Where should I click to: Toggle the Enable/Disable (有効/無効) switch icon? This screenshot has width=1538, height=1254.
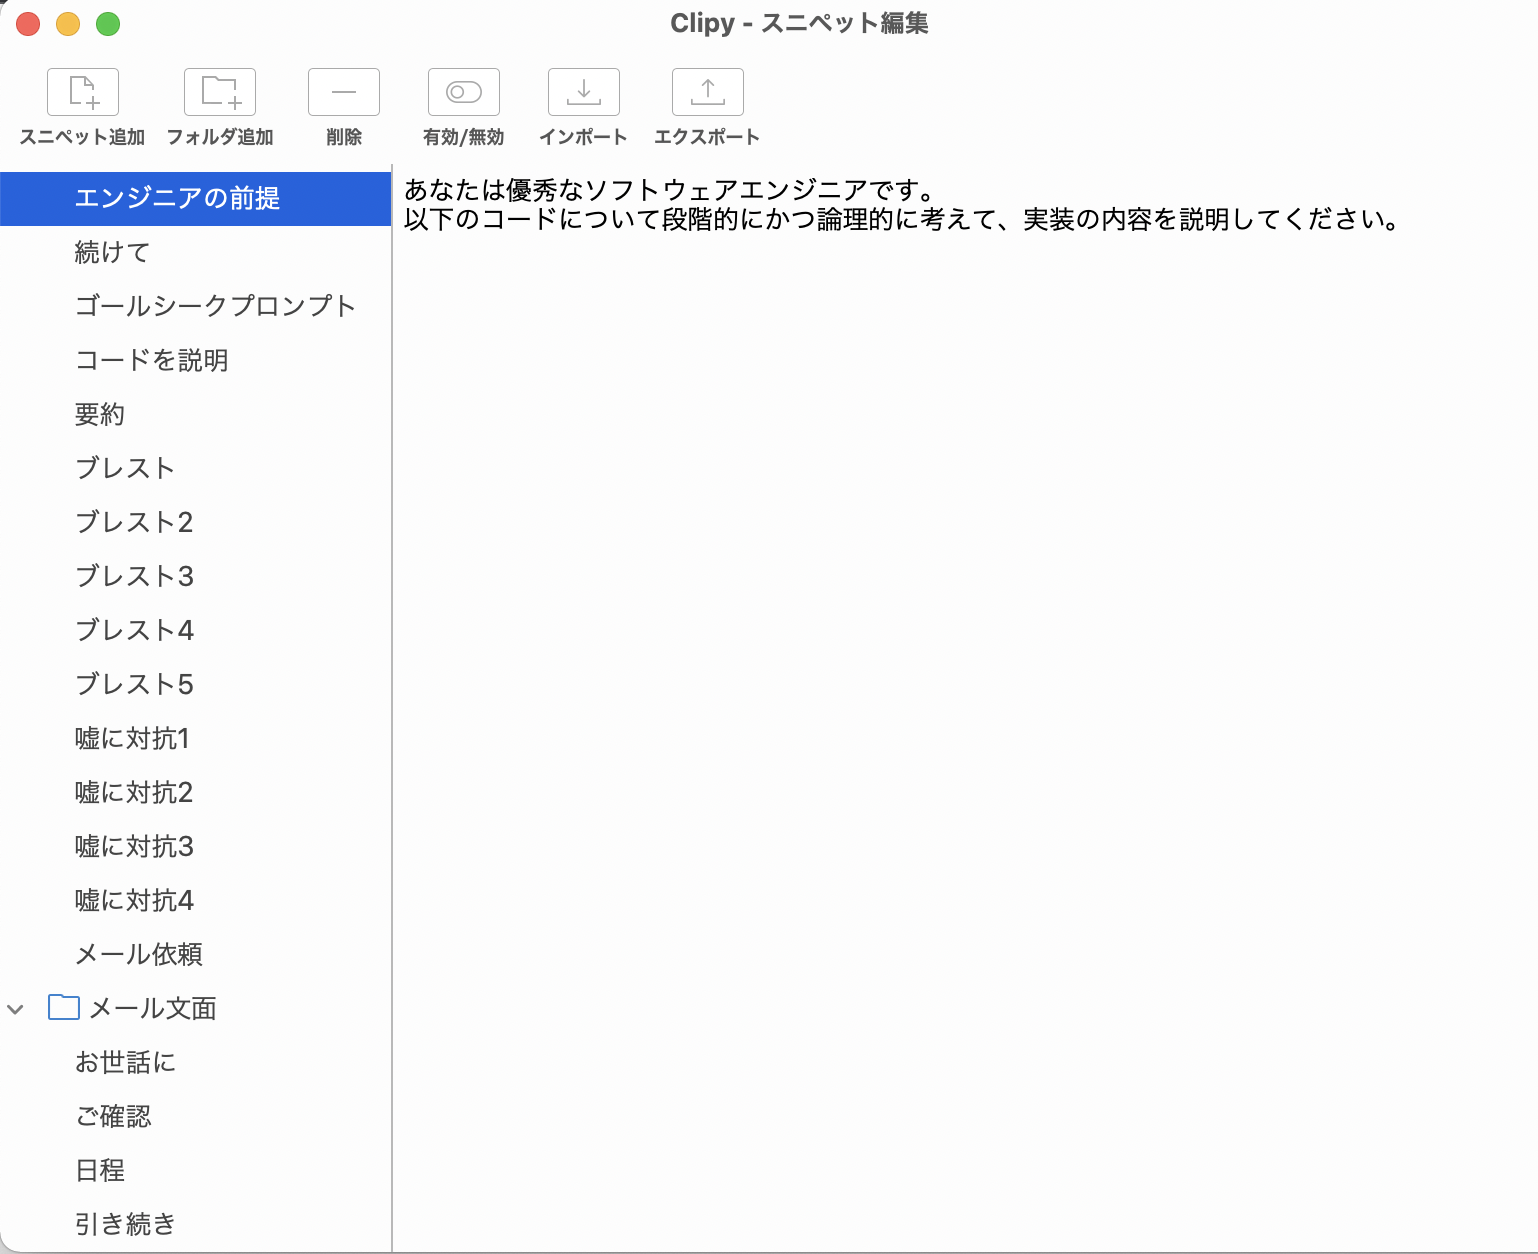click(x=463, y=92)
